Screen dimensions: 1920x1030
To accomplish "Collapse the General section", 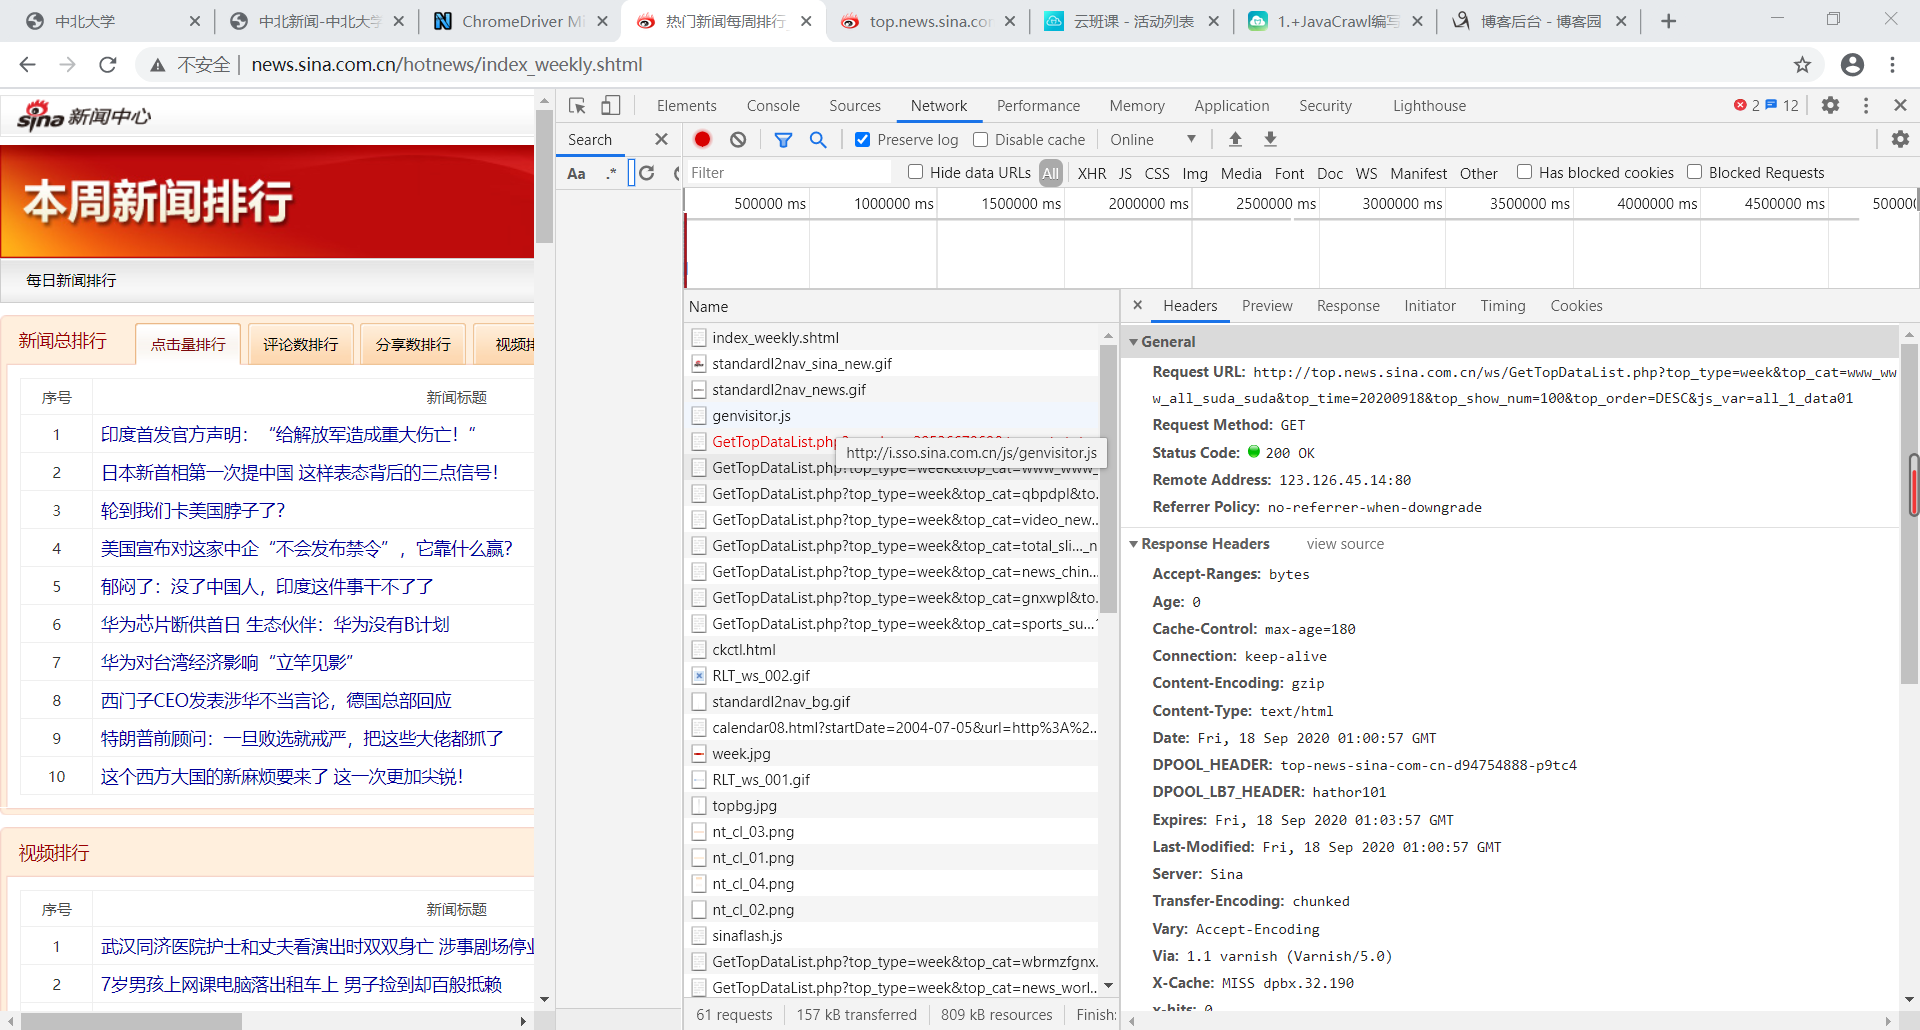I will click(x=1134, y=342).
